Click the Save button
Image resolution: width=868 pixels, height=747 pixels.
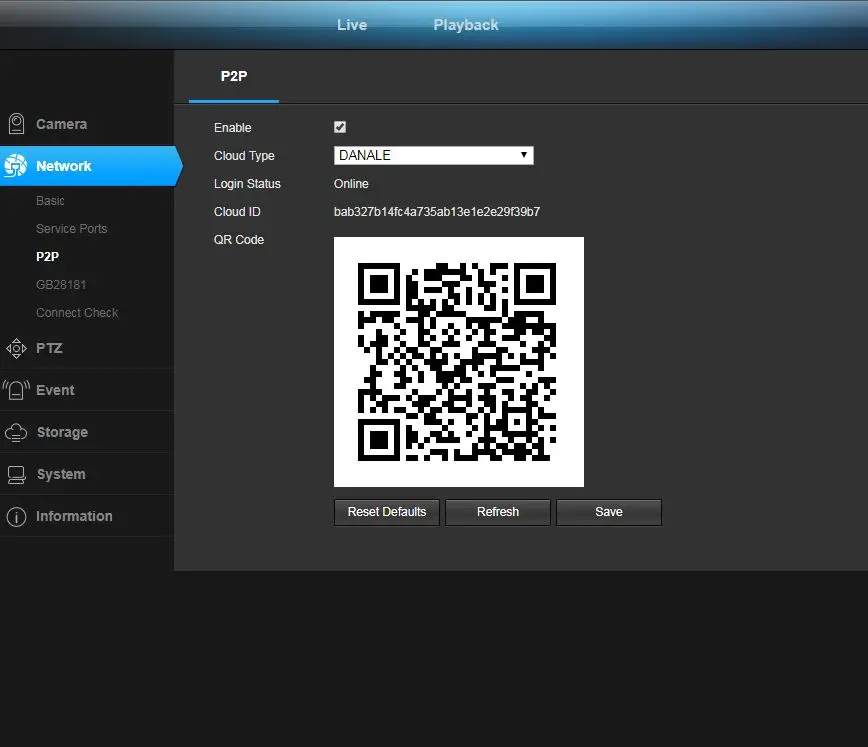(609, 512)
